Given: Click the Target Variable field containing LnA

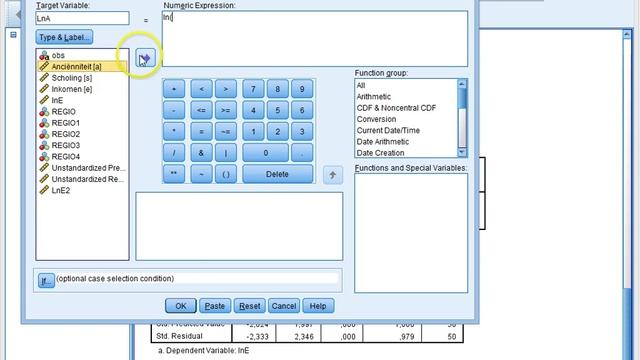Looking at the screenshot, I should point(82,18).
